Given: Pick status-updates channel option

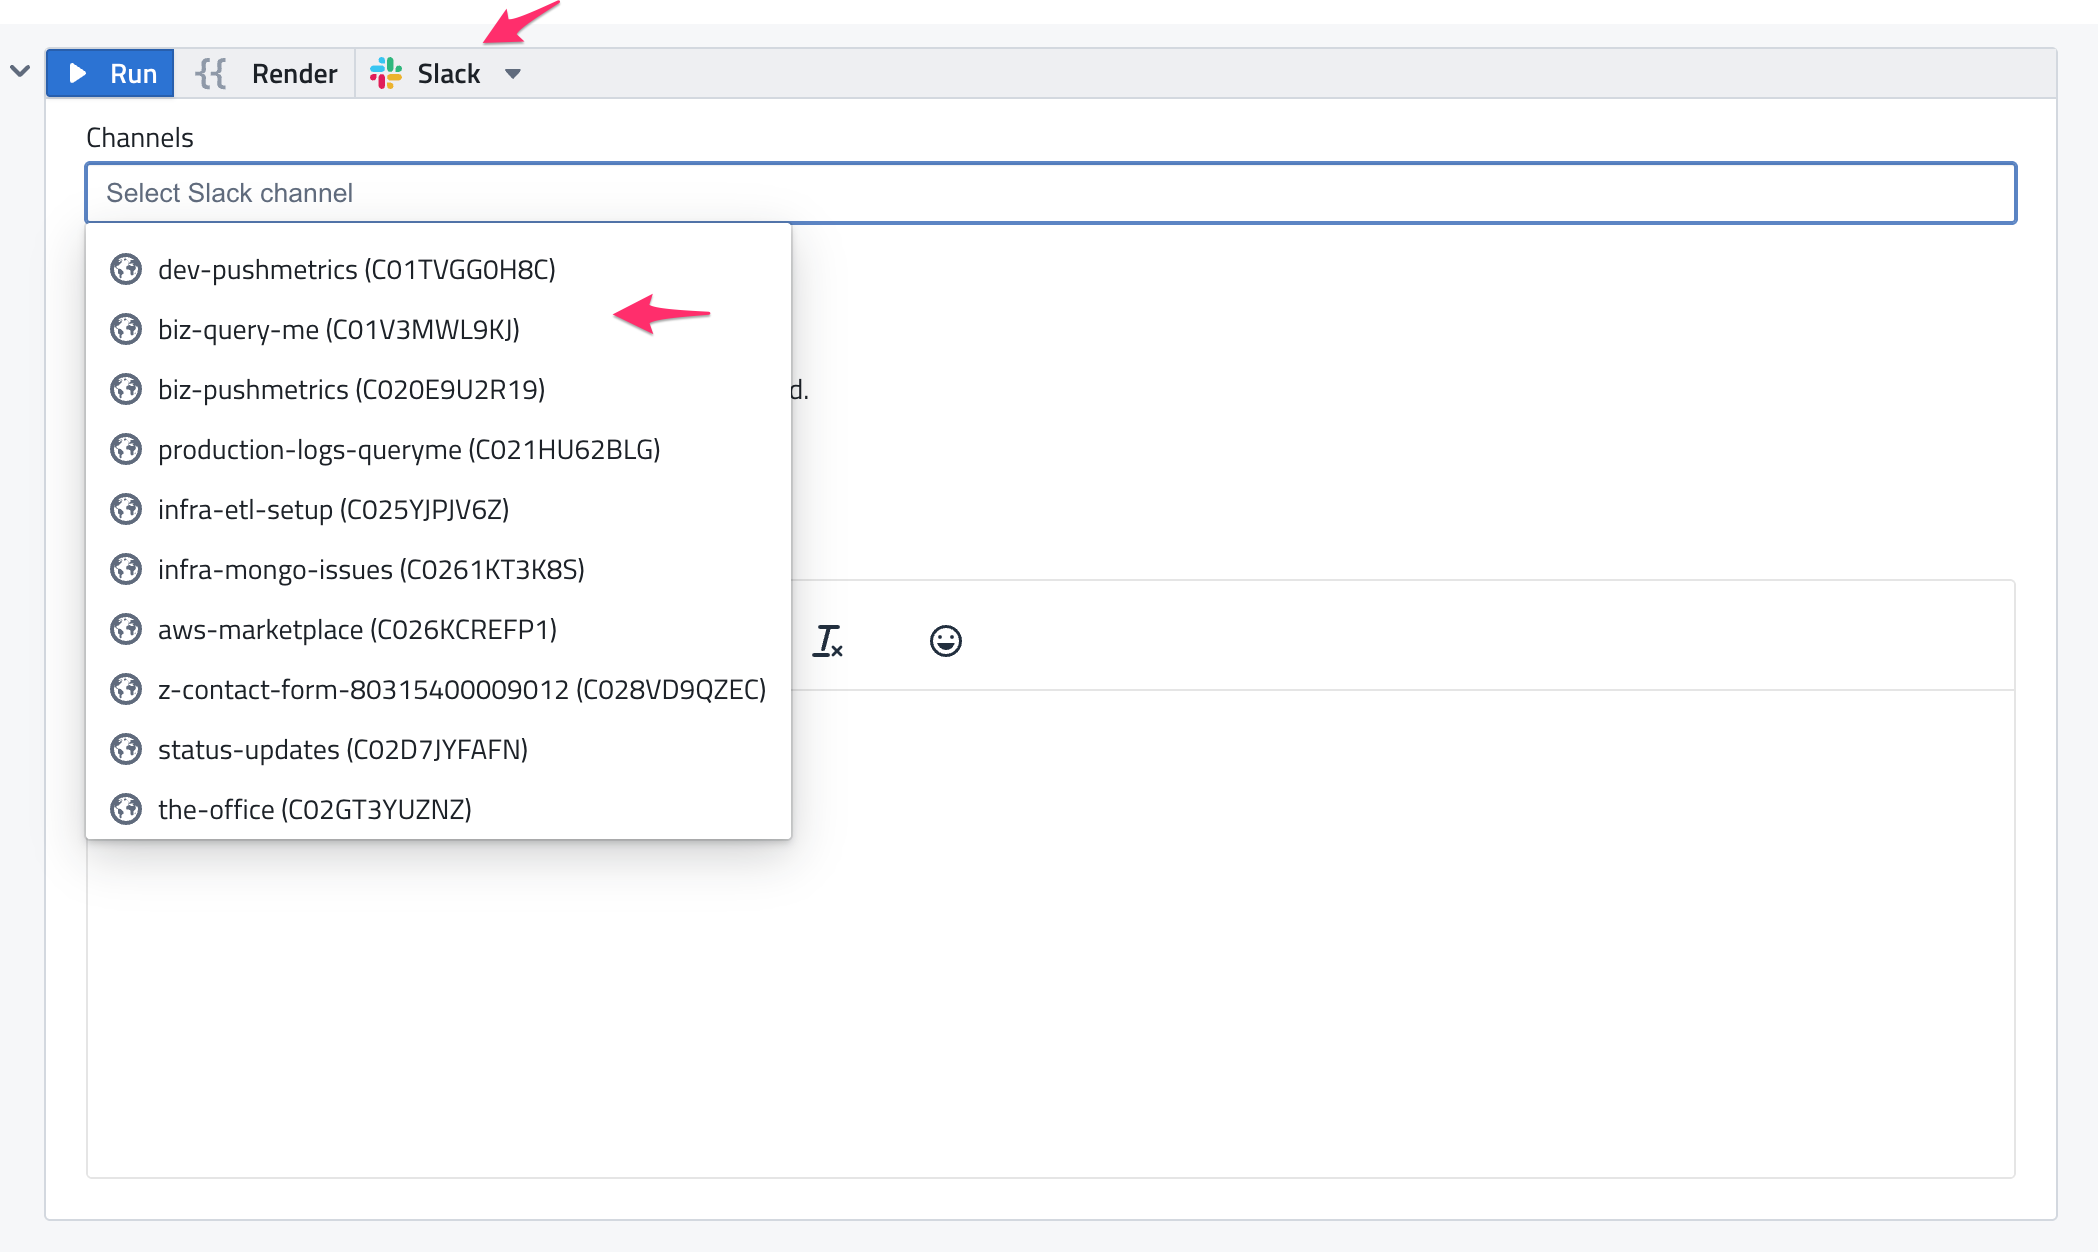Looking at the screenshot, I should [342, 750].
